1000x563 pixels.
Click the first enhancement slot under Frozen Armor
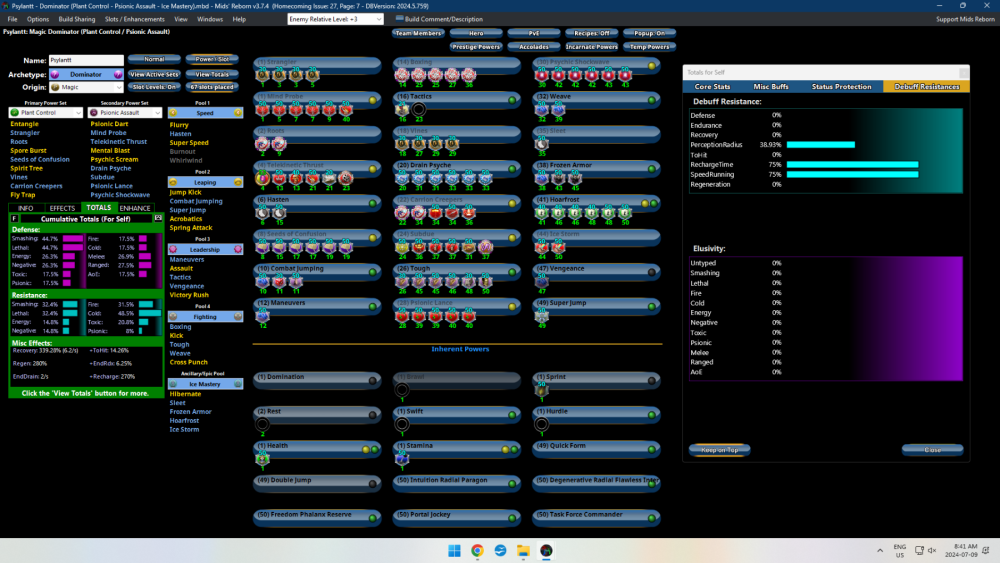click(x=541, y=178)
